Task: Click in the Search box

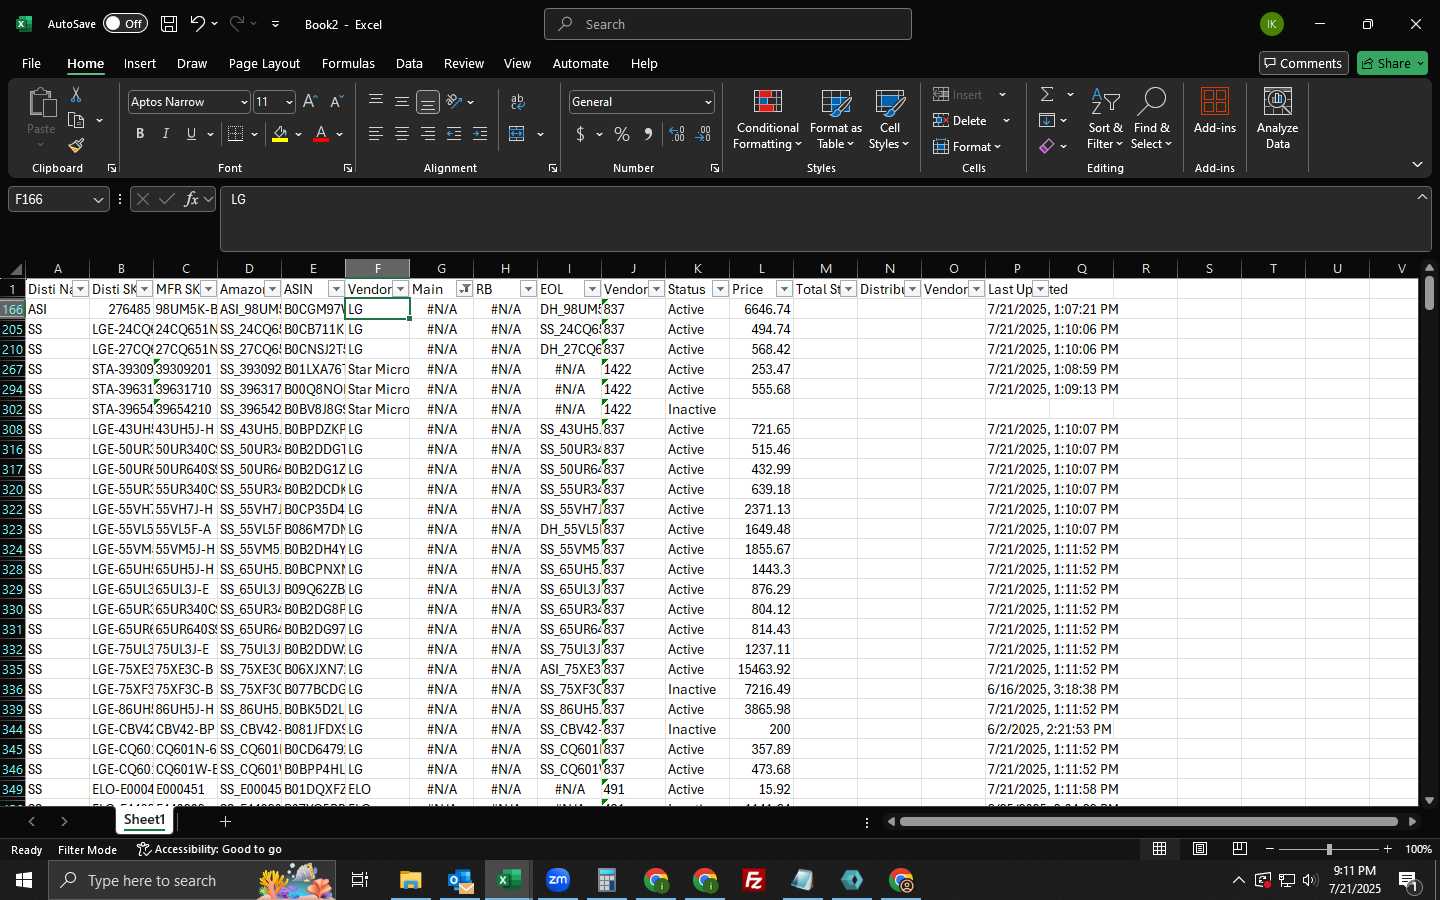Action: pos(728,24)
